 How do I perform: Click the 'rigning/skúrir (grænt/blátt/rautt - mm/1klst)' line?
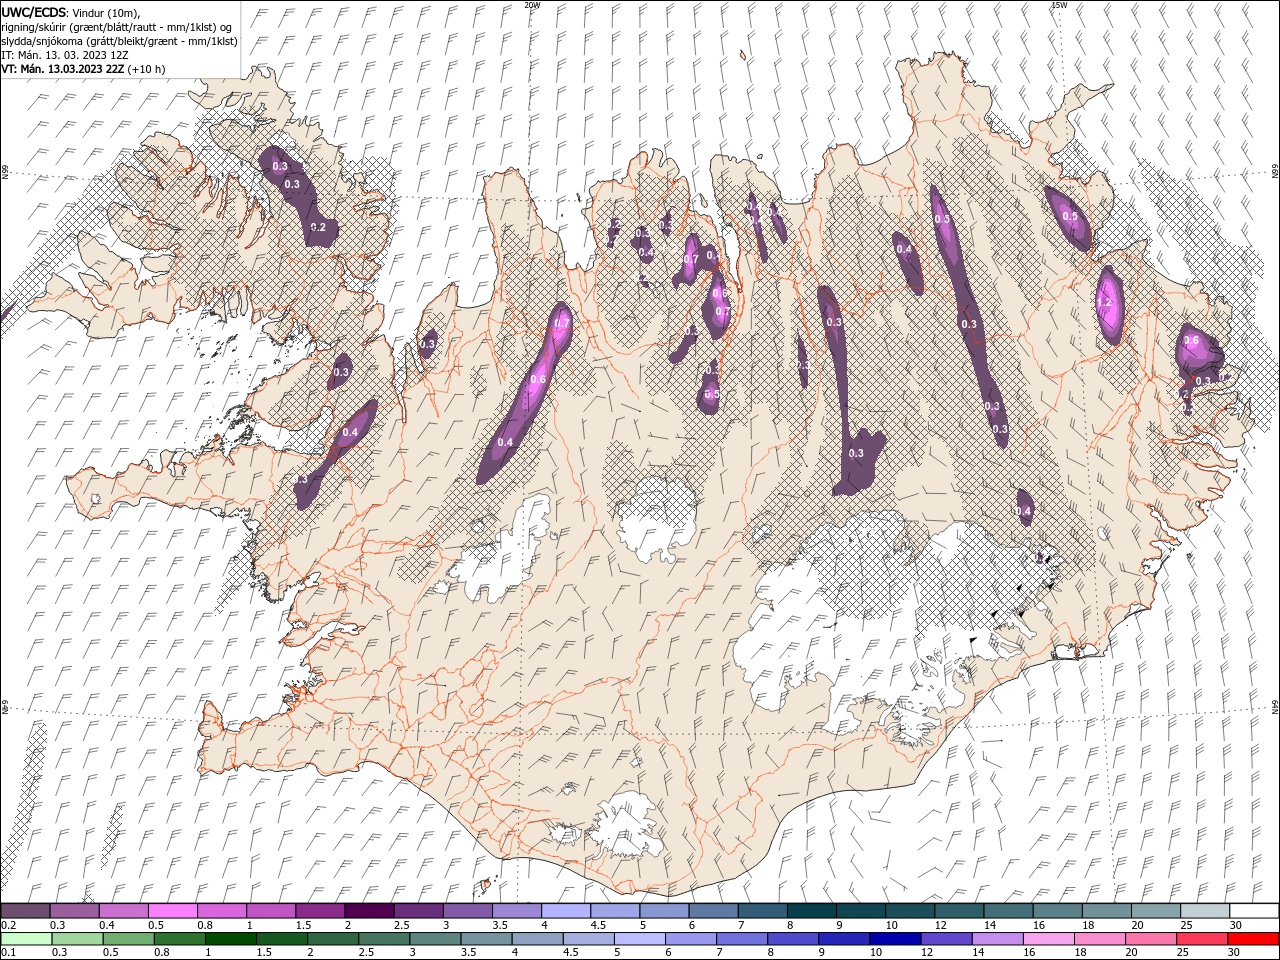click(115, 26)
